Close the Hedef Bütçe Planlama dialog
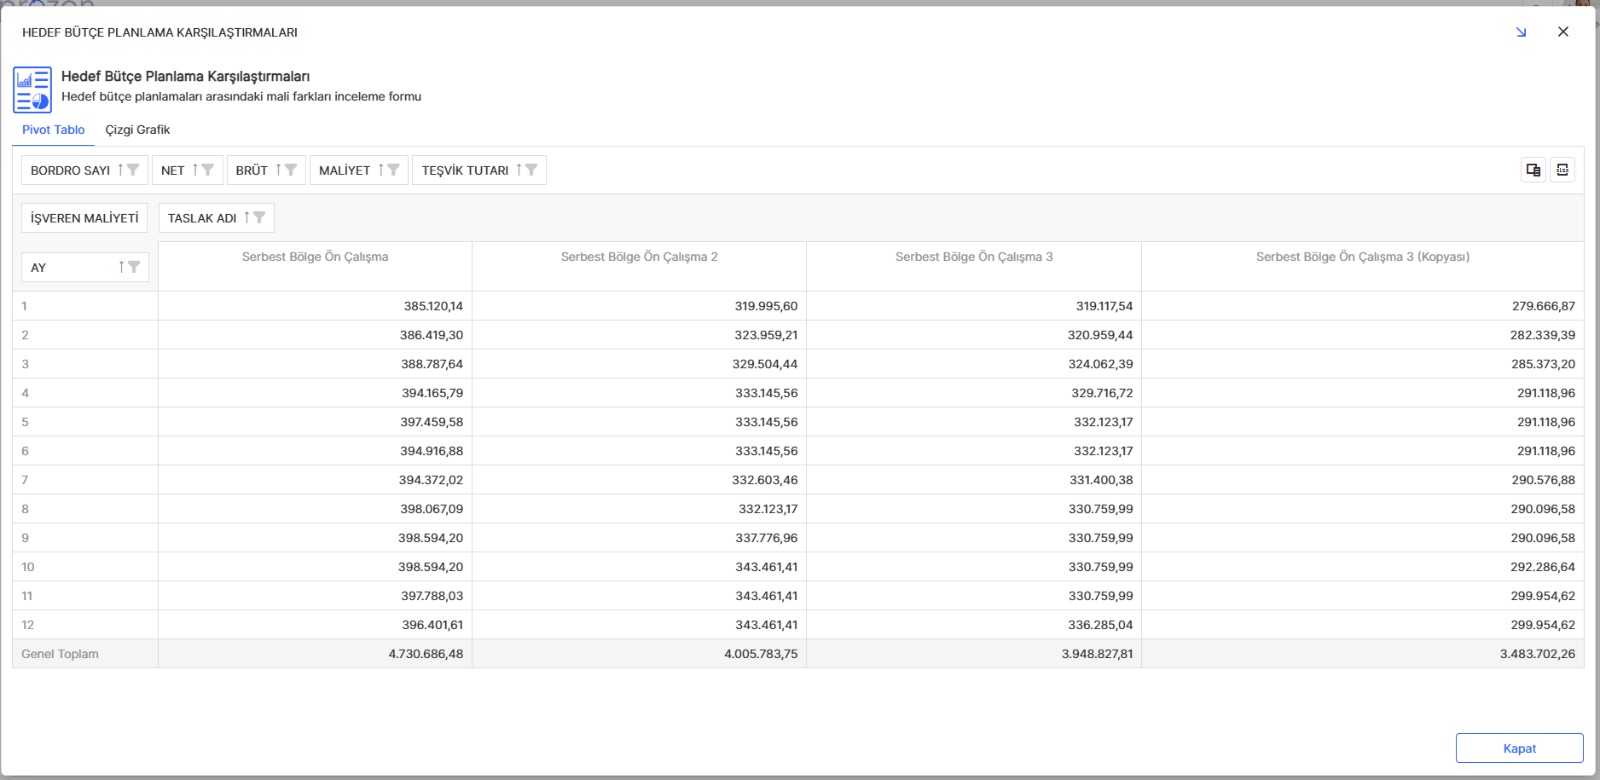This screenshot has width=1600, height=780. [x=1563, y=32]
